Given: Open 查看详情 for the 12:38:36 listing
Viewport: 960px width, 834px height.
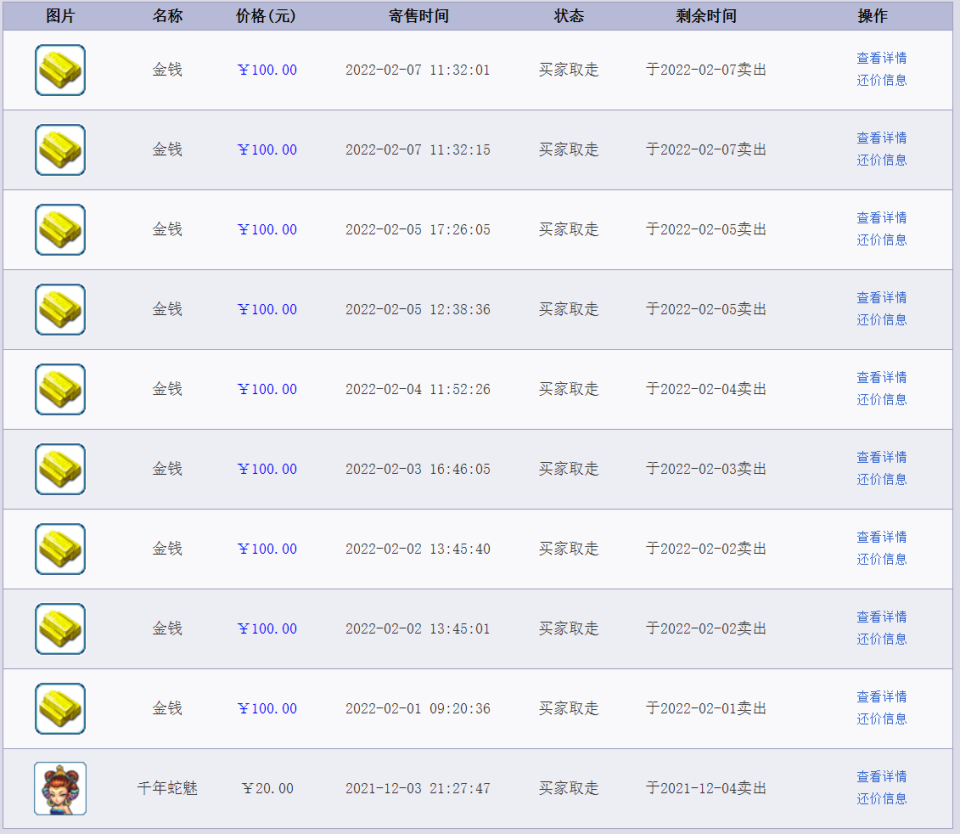Looking at the screenshot, I should (882, 298).
